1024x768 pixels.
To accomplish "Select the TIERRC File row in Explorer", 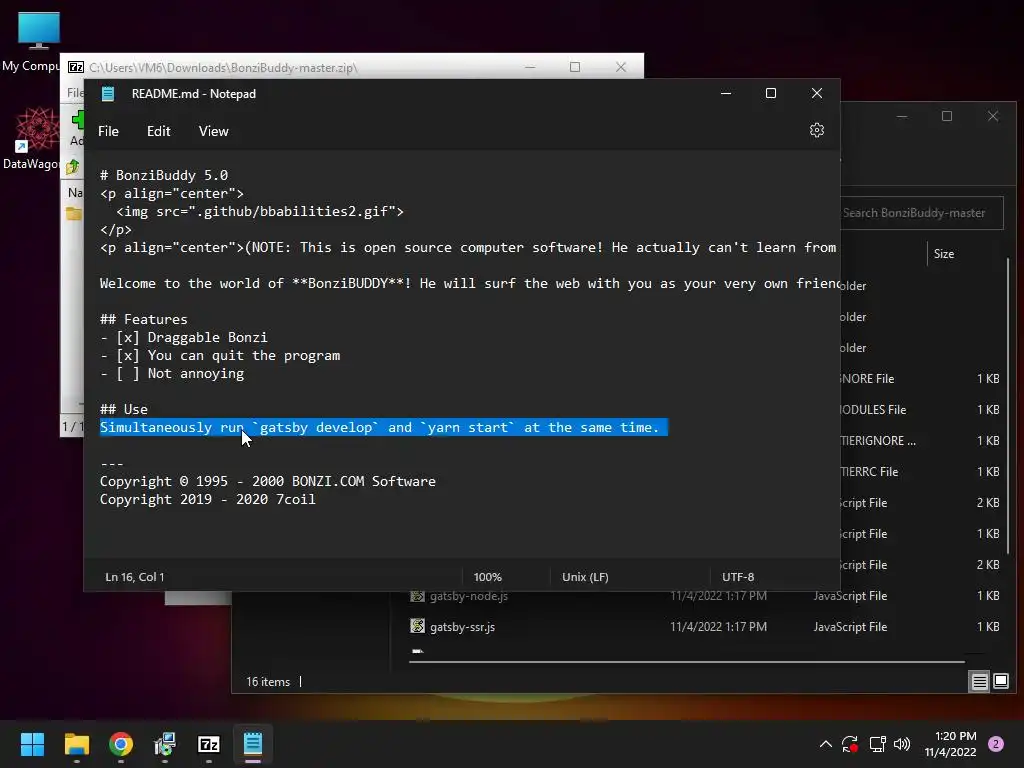I will (x=921, y=472).
